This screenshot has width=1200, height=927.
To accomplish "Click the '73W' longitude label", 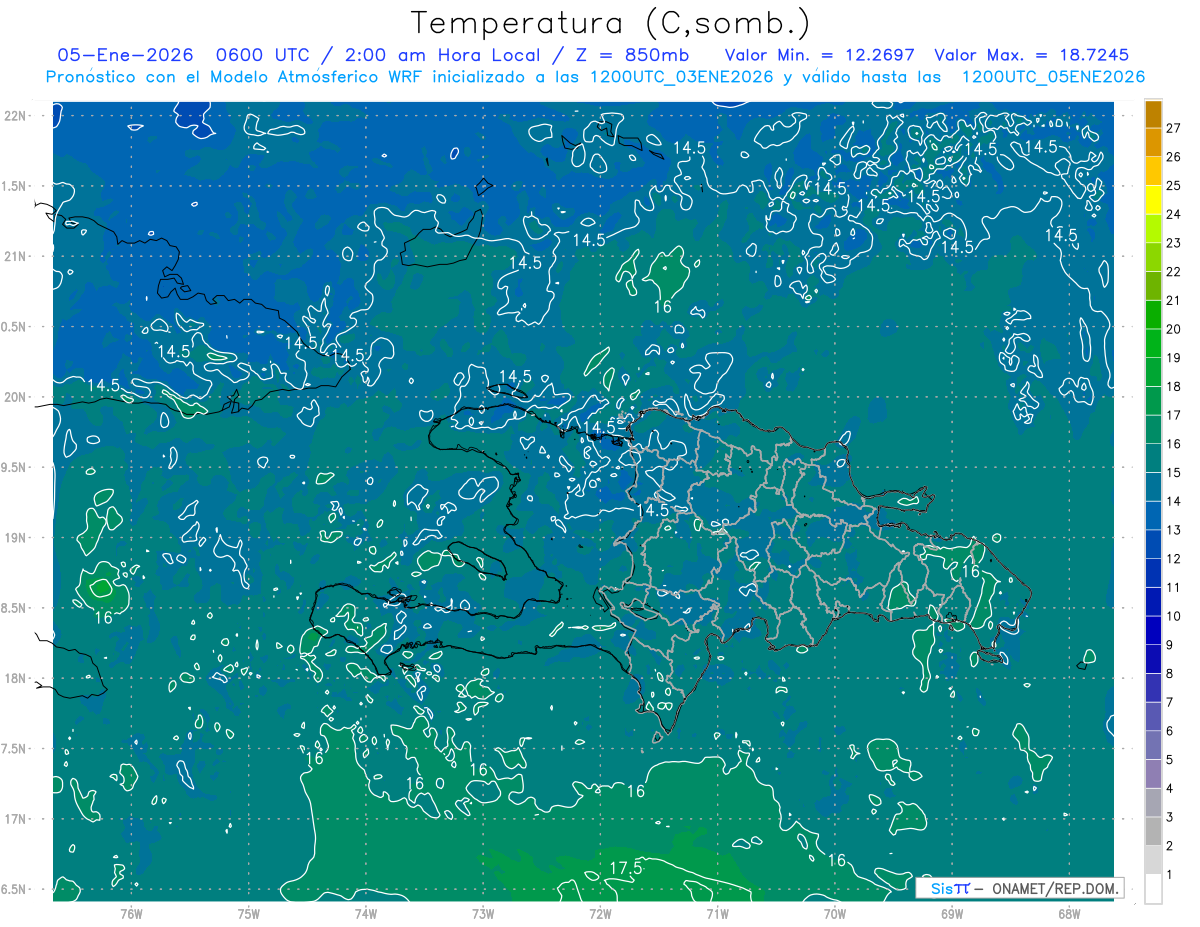I will 483,914.
